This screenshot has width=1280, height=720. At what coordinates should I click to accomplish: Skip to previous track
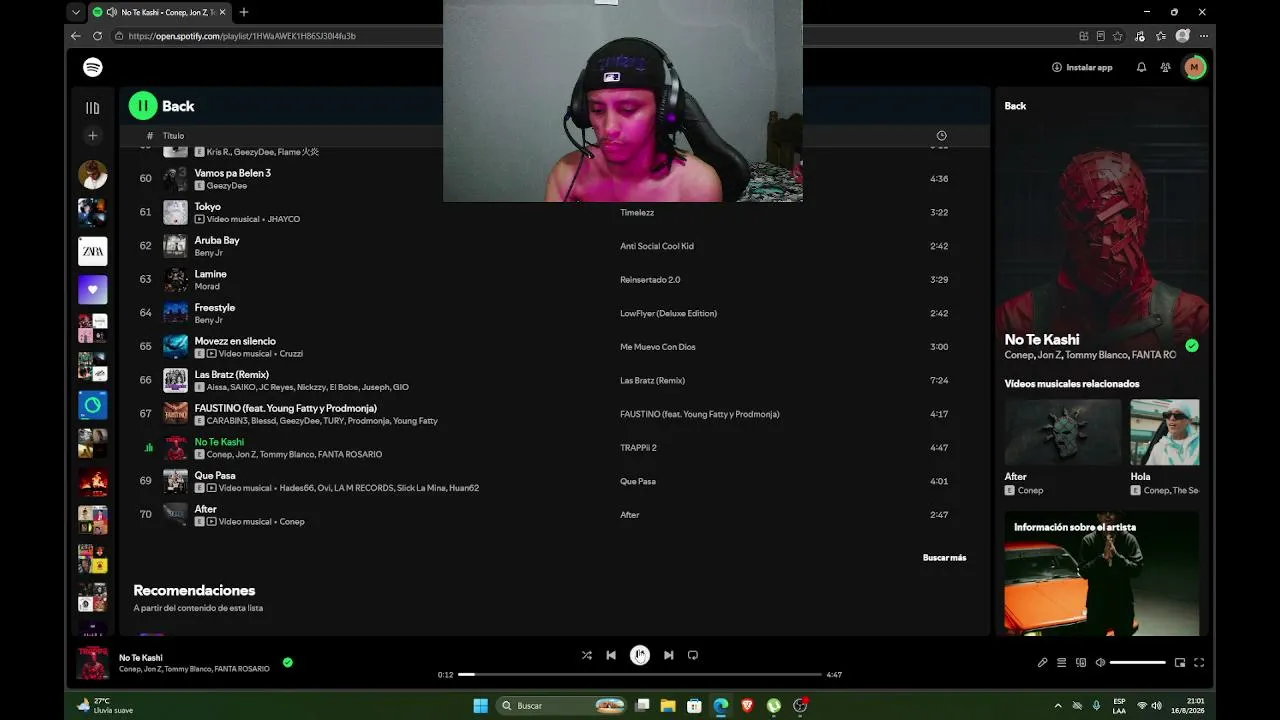[611, 655]
